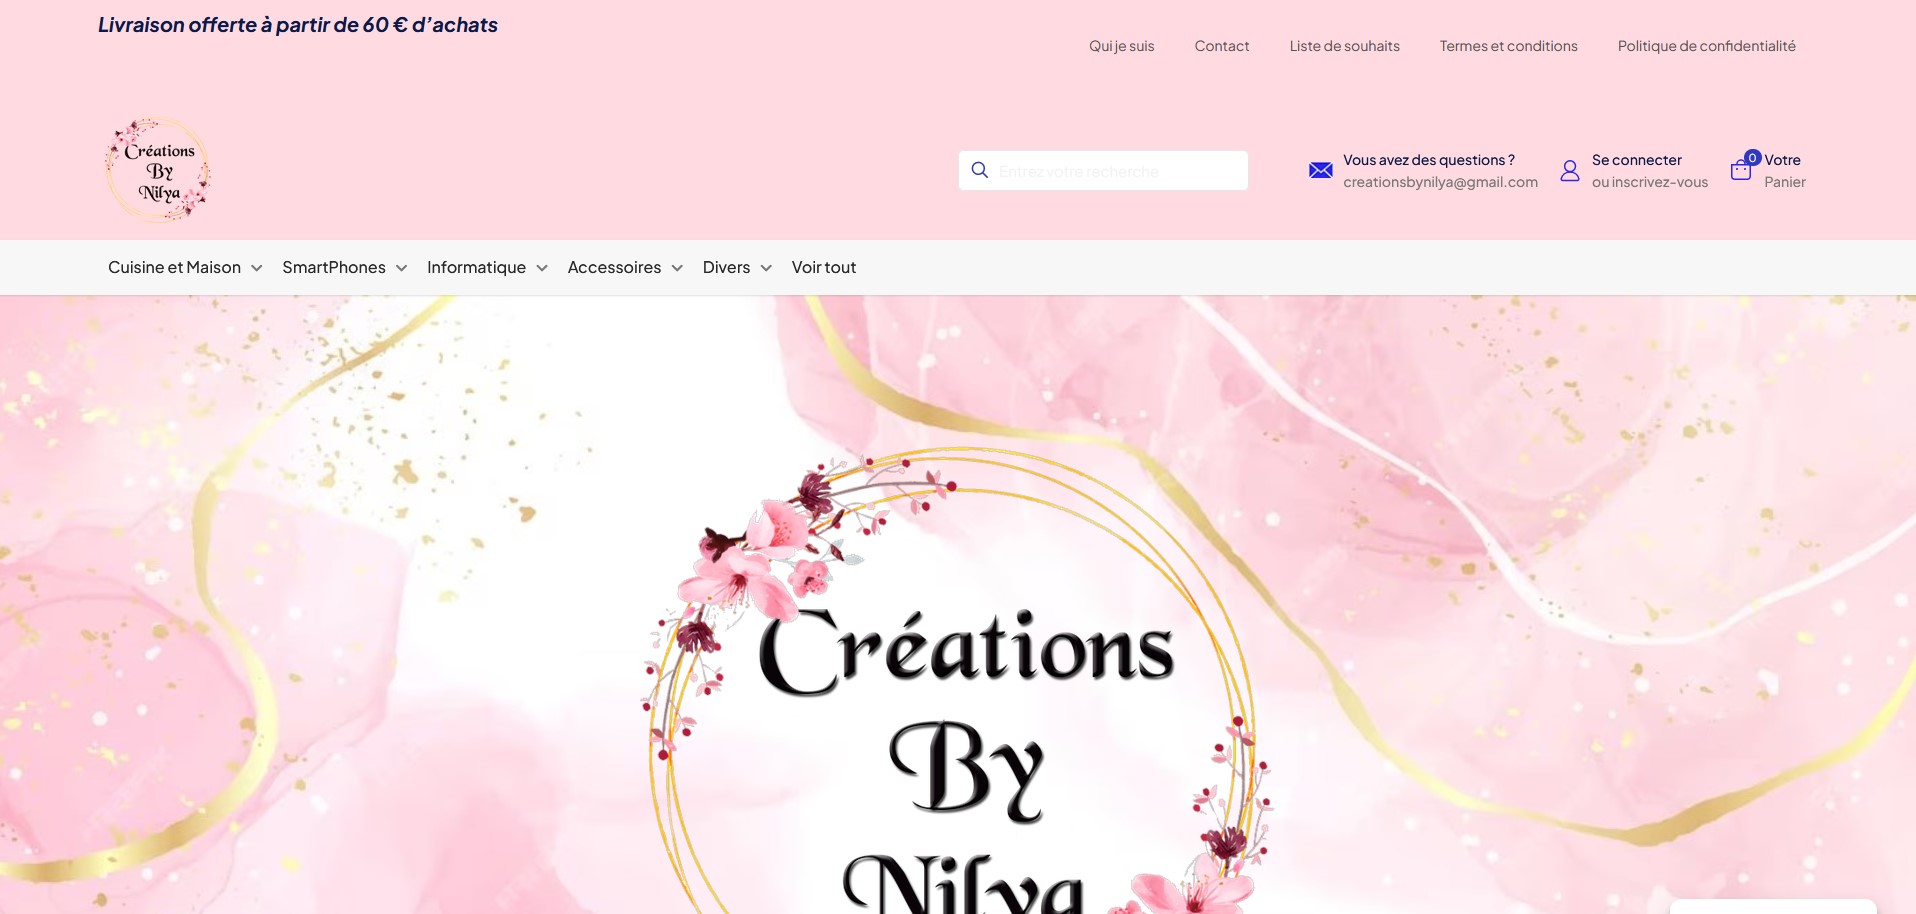Click the flower wreath logo in the banner
Screen dimensions: 1916x914
point(958,690)
